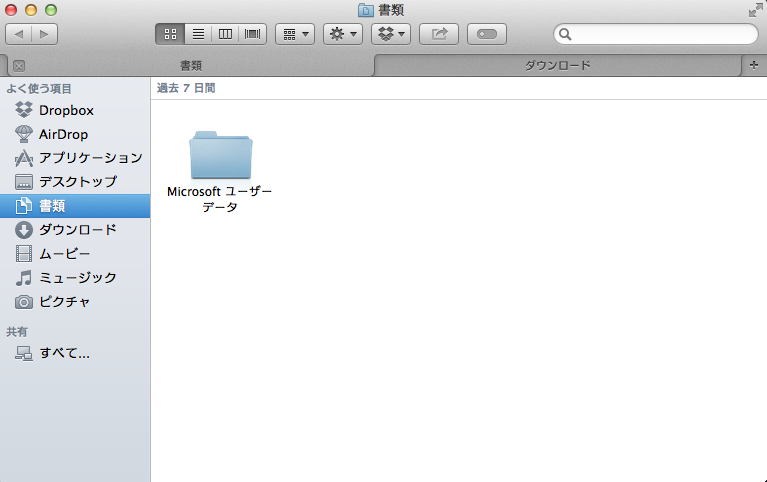Switch to list view

(198, 34)
